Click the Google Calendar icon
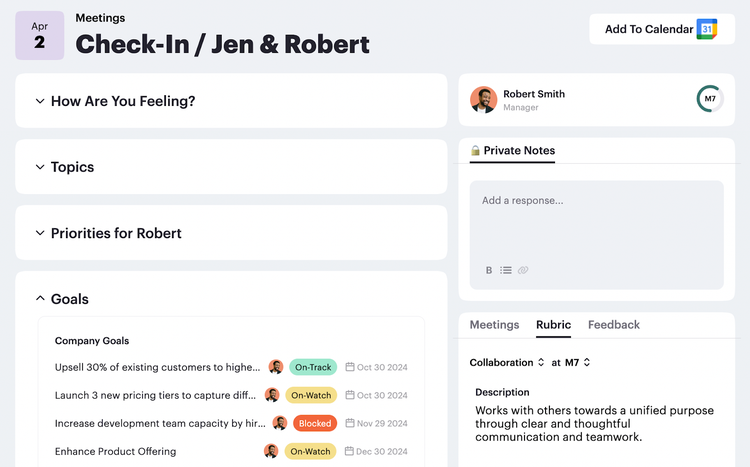The image size is (750, 467). coord(707,29)
